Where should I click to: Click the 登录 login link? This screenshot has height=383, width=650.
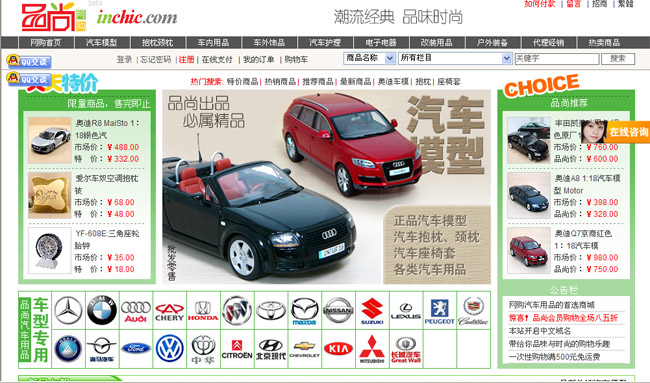tap(124, 60)
